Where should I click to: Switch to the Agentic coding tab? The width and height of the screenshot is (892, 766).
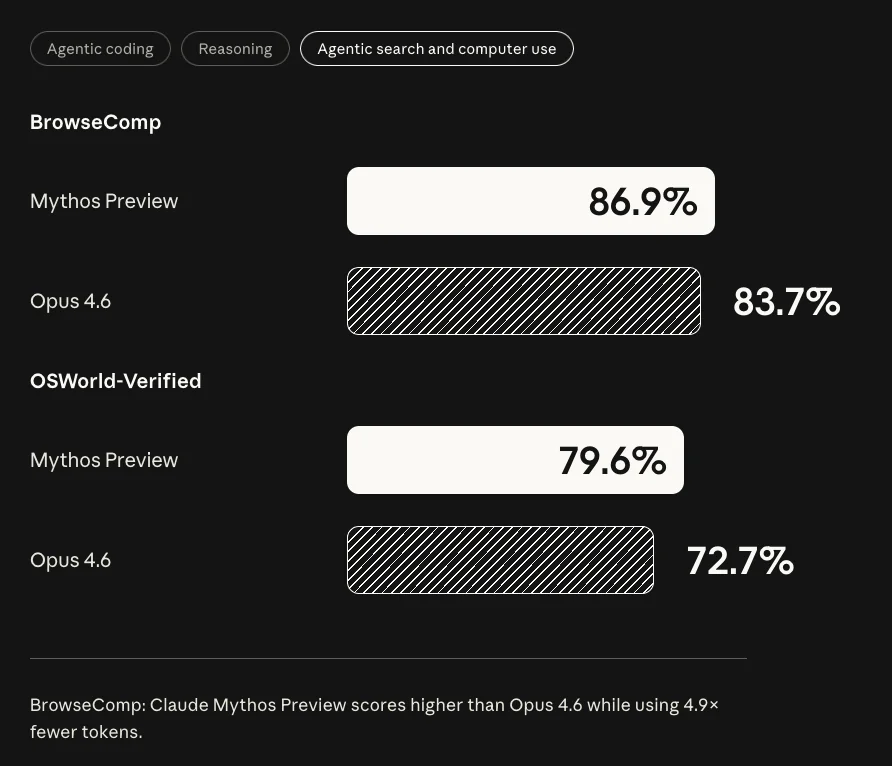(x=100, y=49)
